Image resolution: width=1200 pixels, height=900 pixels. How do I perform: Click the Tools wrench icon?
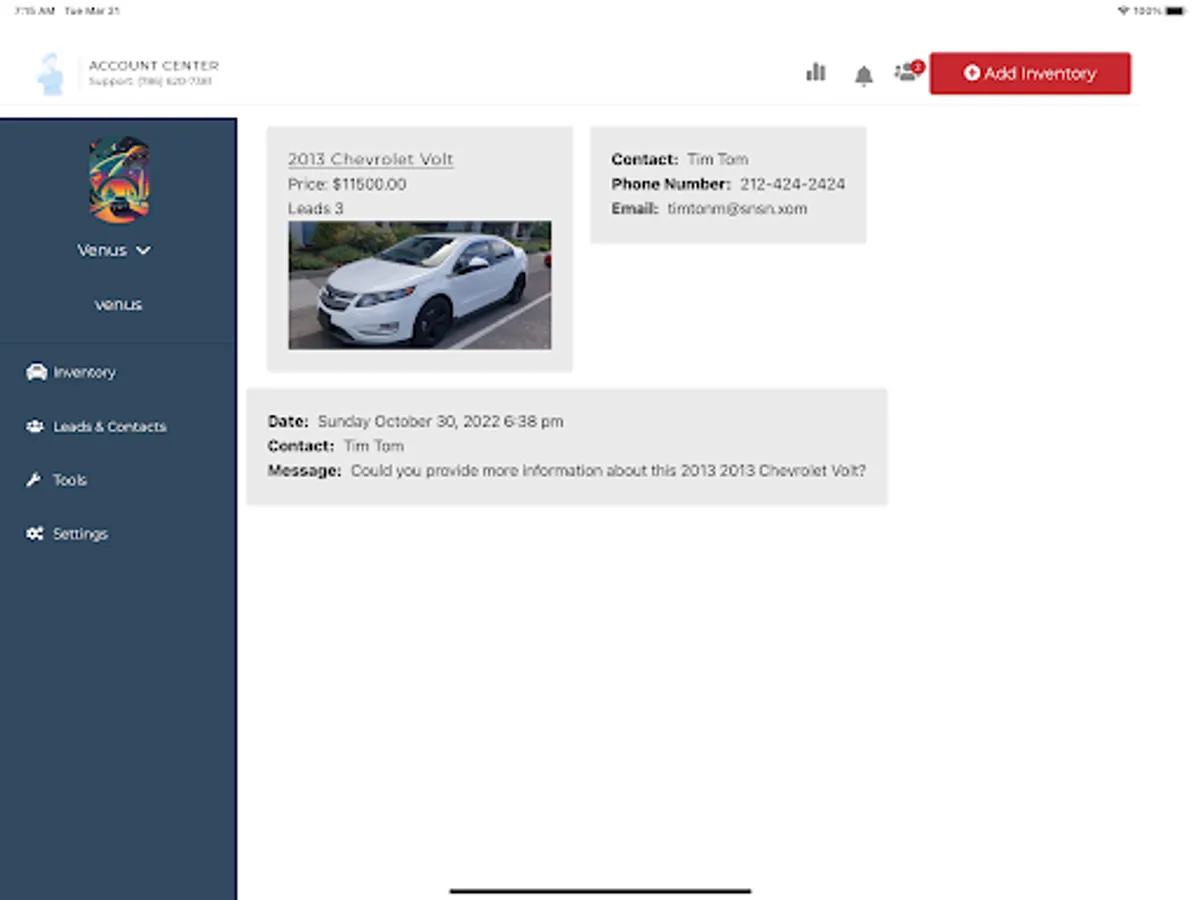[34, 480]
